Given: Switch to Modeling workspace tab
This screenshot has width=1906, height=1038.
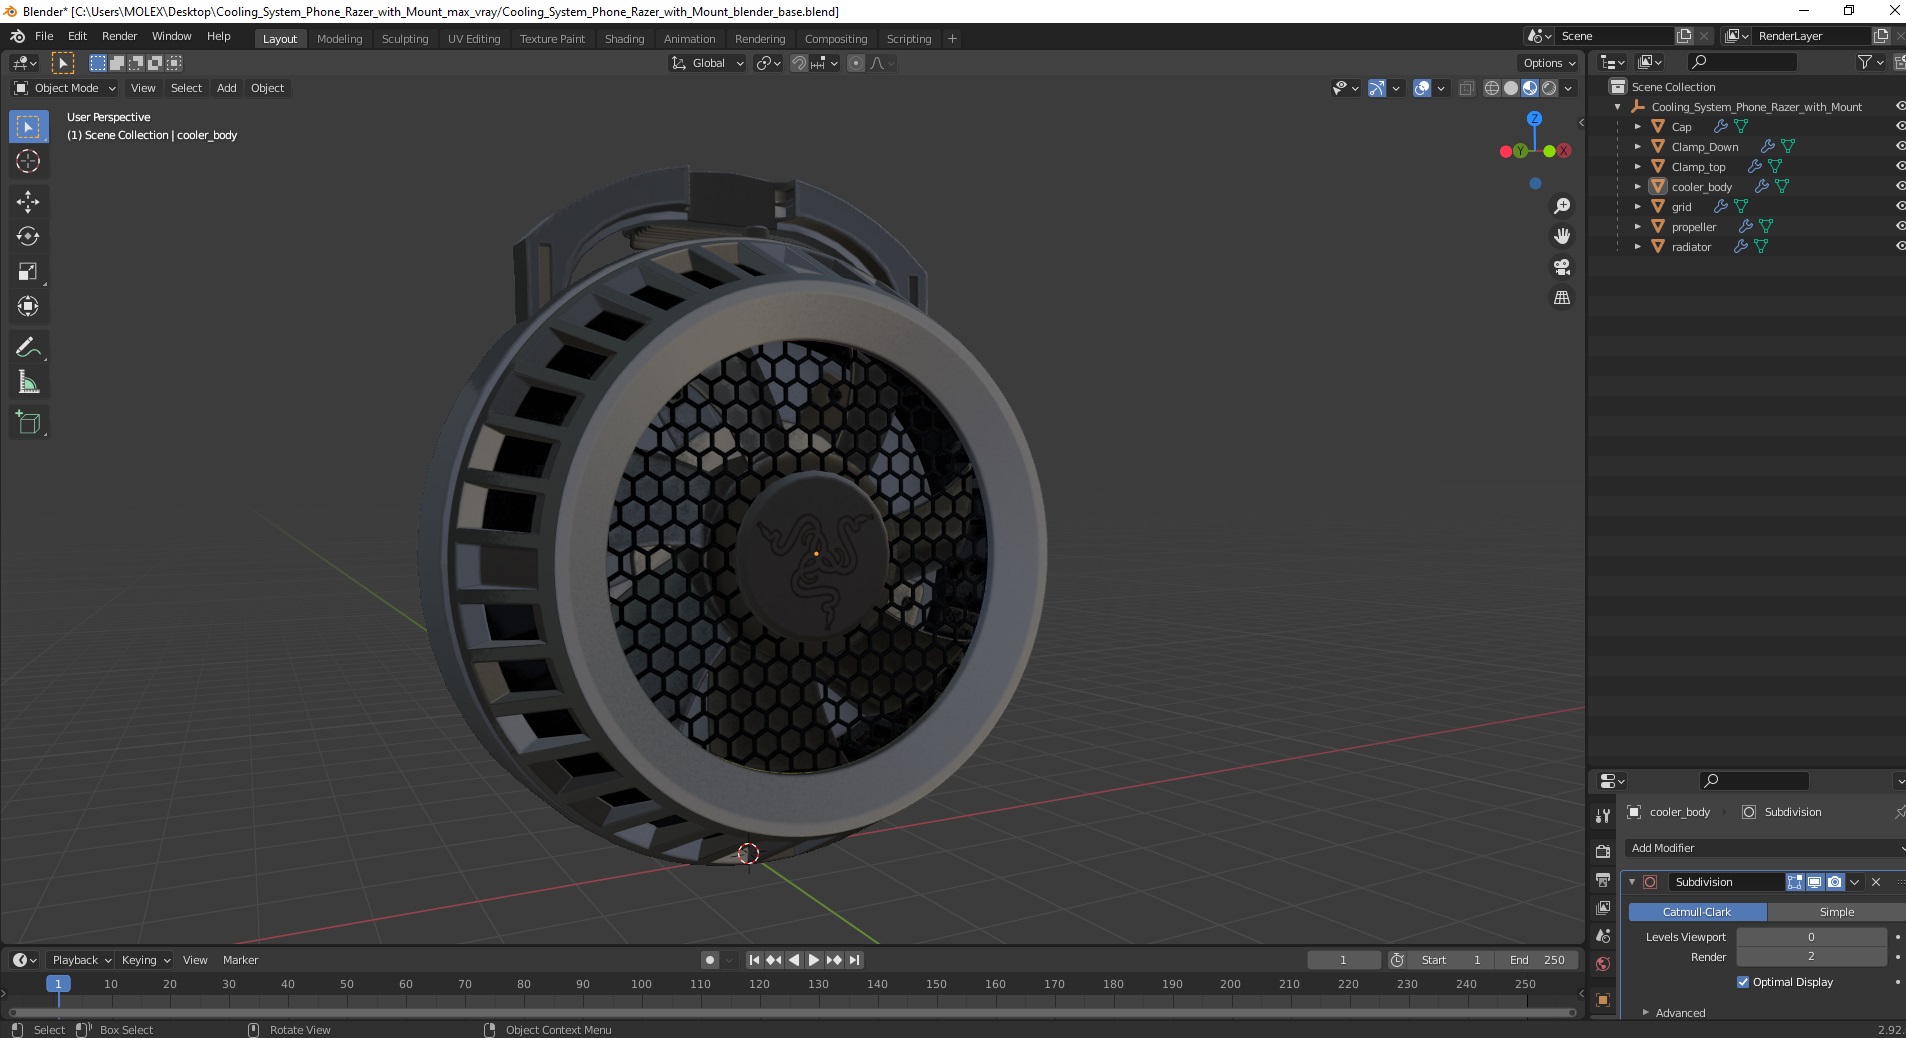Looking at the screenshot, I should pyautogui.click(x=339, y=39).
